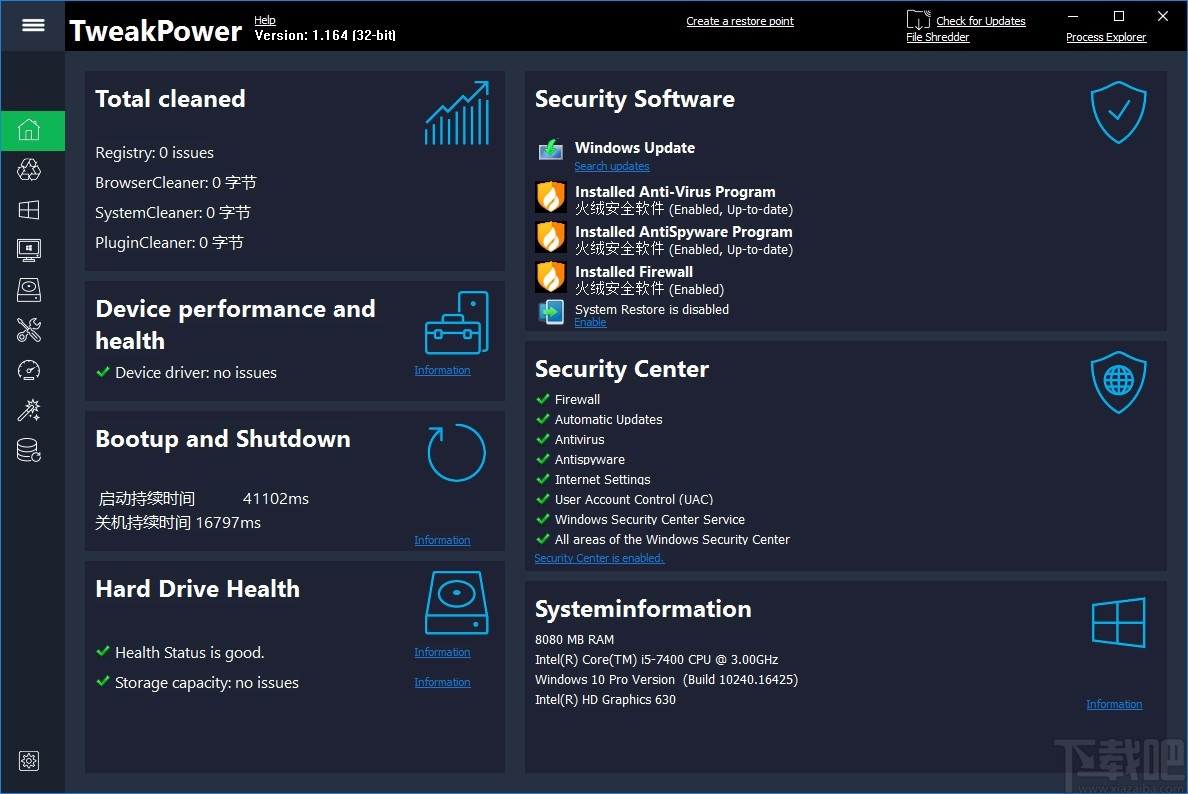The image size is (1188, 794).
Task: Open Information link for Device performance
Action: [442, 370]
